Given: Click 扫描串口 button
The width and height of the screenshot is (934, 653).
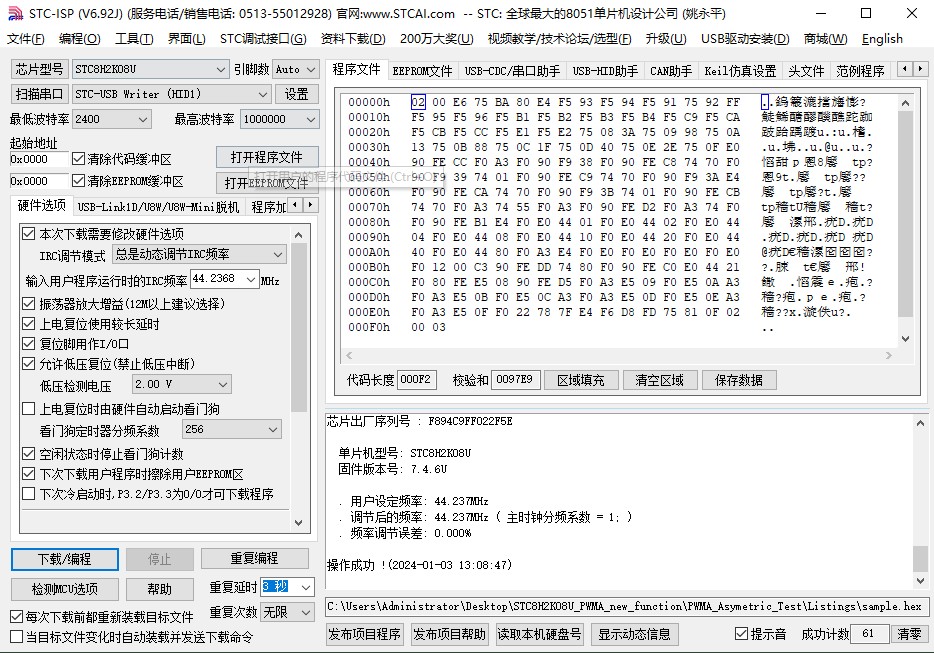Looking at the screenshot, I should point(39,94).
